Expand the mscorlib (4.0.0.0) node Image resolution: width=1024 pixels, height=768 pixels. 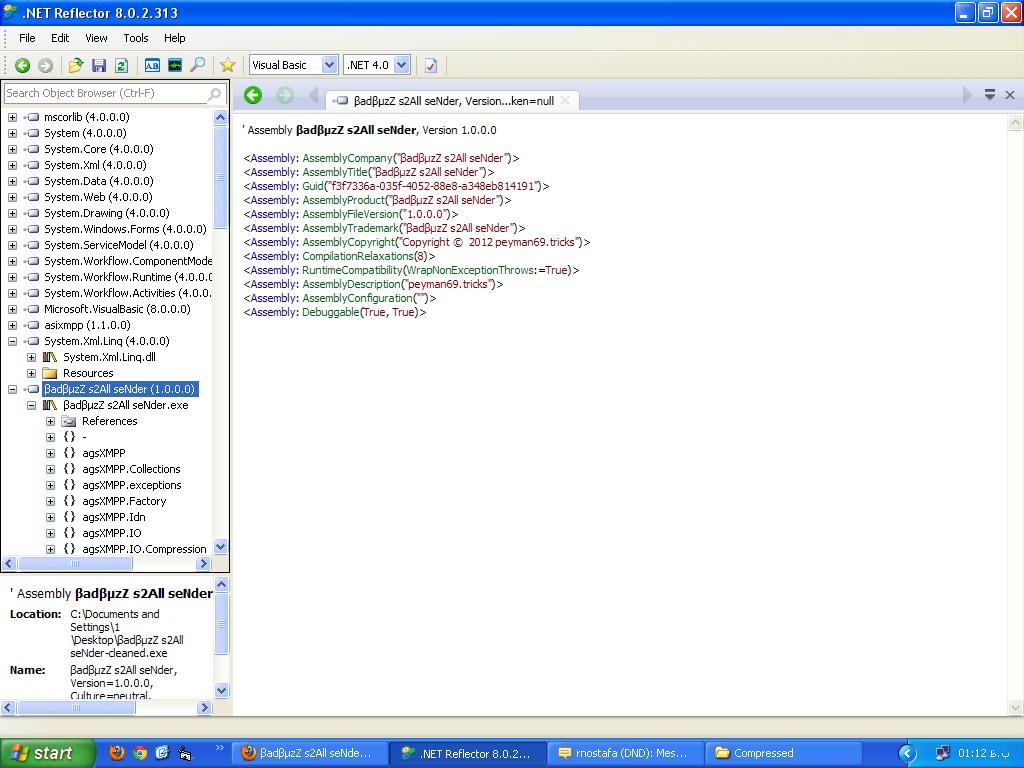pos(12,118)
